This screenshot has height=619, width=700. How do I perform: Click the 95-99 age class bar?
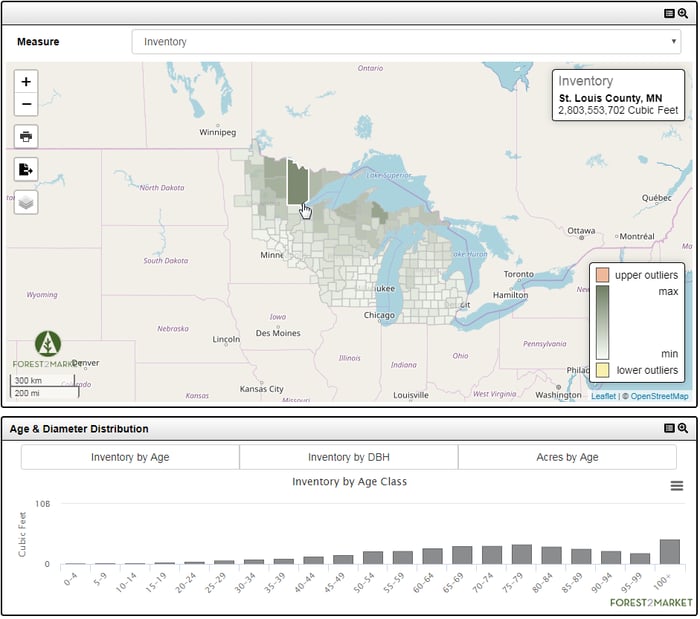tap(640, 559)
